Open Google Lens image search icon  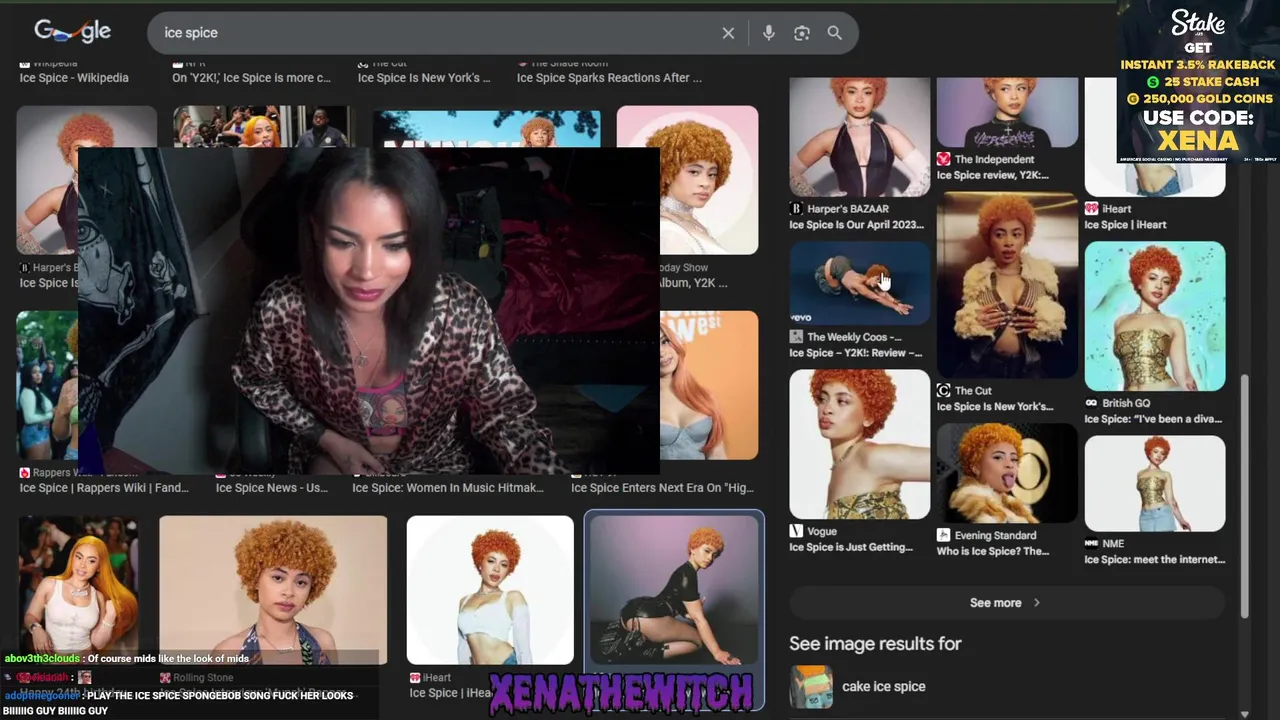[801, 33]
